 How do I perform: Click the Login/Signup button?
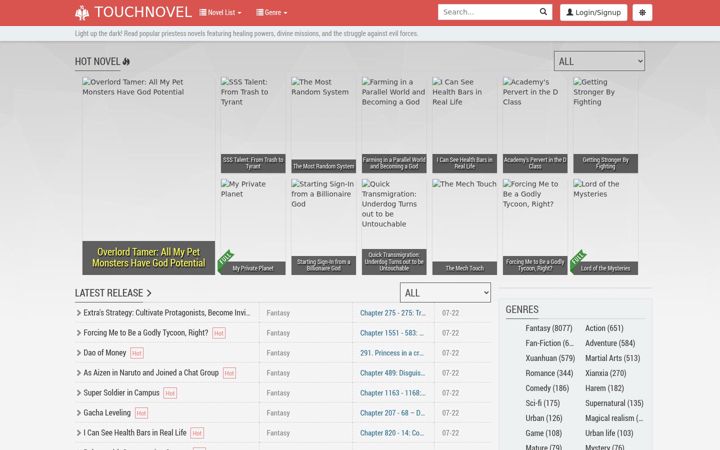click(593, 12)
